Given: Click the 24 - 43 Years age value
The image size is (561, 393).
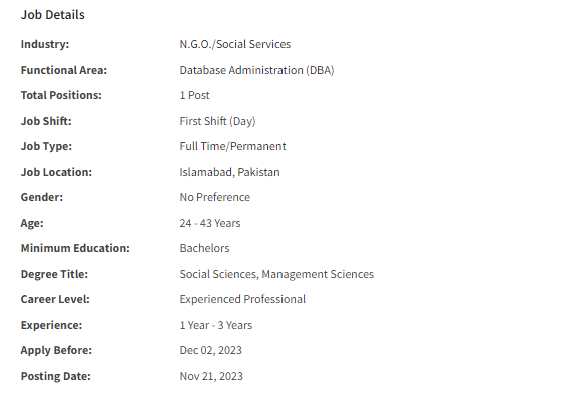Looking at the screenshot, I should [210, 223].
